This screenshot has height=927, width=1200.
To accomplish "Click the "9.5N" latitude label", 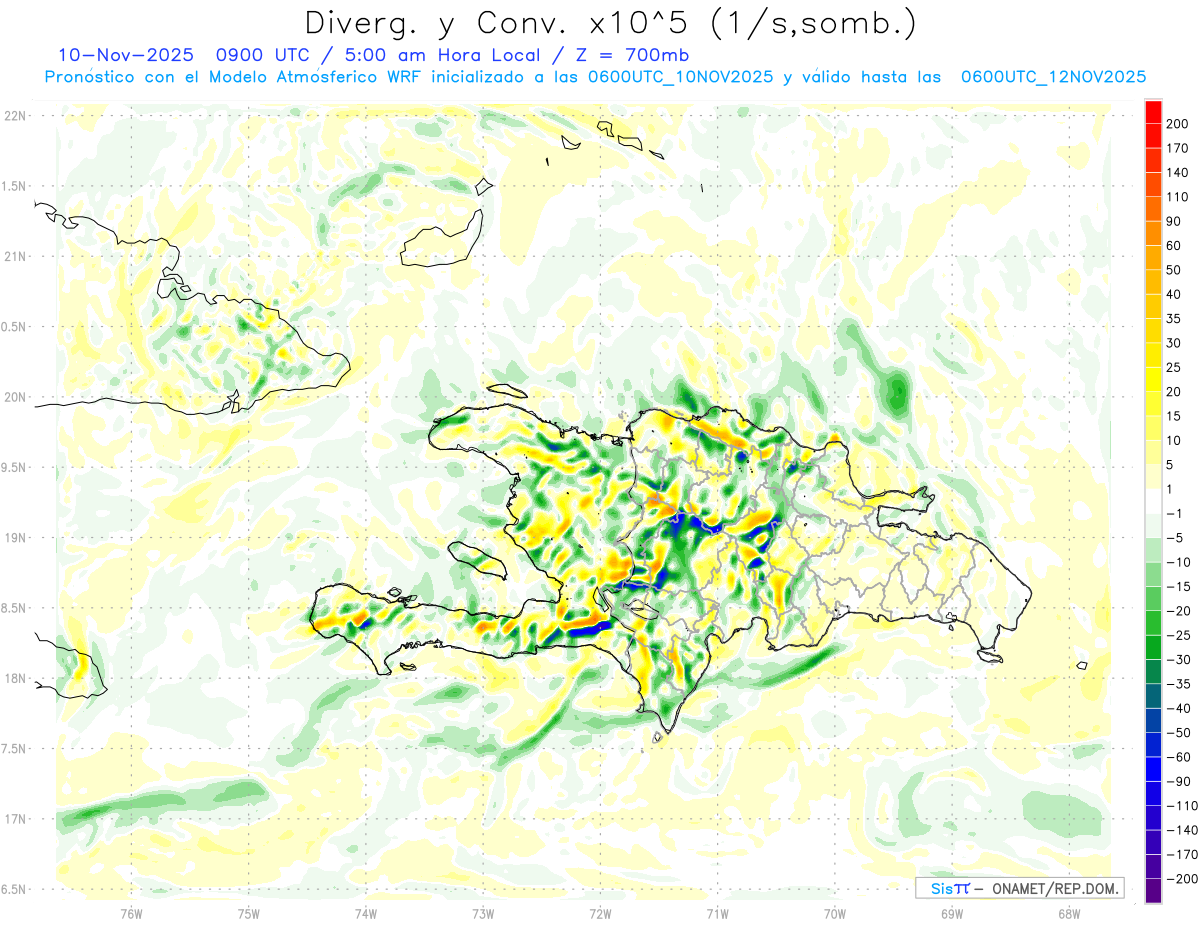I will click(x=15, y=468).
